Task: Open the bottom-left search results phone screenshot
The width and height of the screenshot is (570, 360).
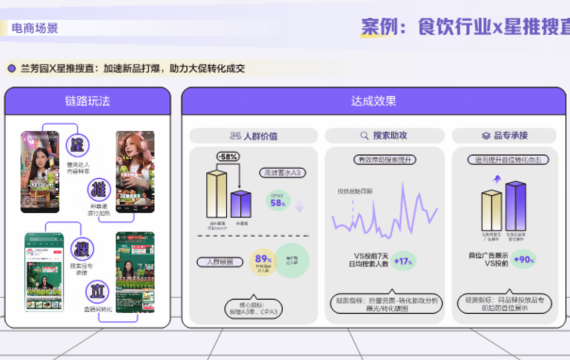Action: 44,272
